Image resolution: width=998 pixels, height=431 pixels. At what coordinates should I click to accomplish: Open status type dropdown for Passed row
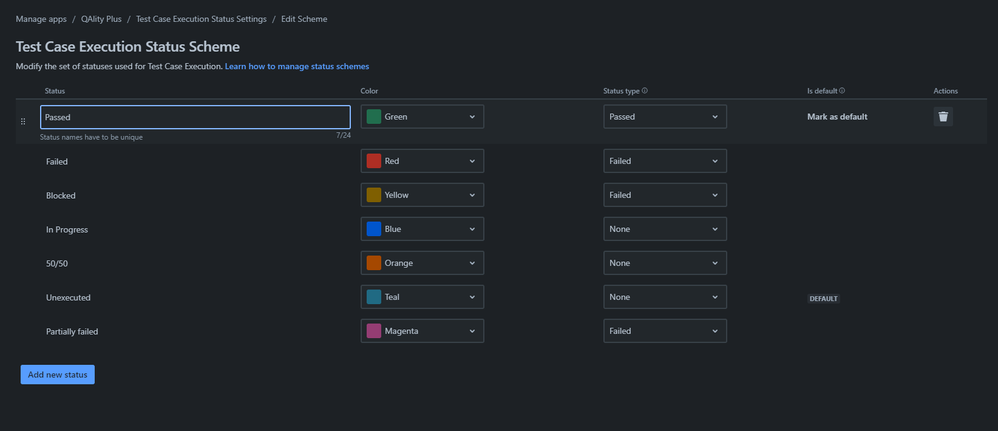pyautogui.click(x=665, y=117)
